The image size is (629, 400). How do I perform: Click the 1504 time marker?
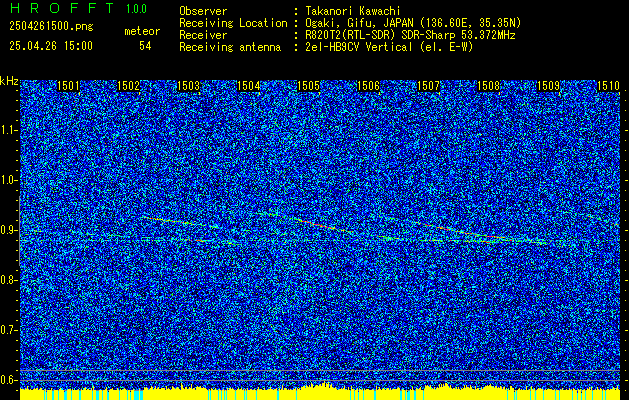tap(249, 86)
